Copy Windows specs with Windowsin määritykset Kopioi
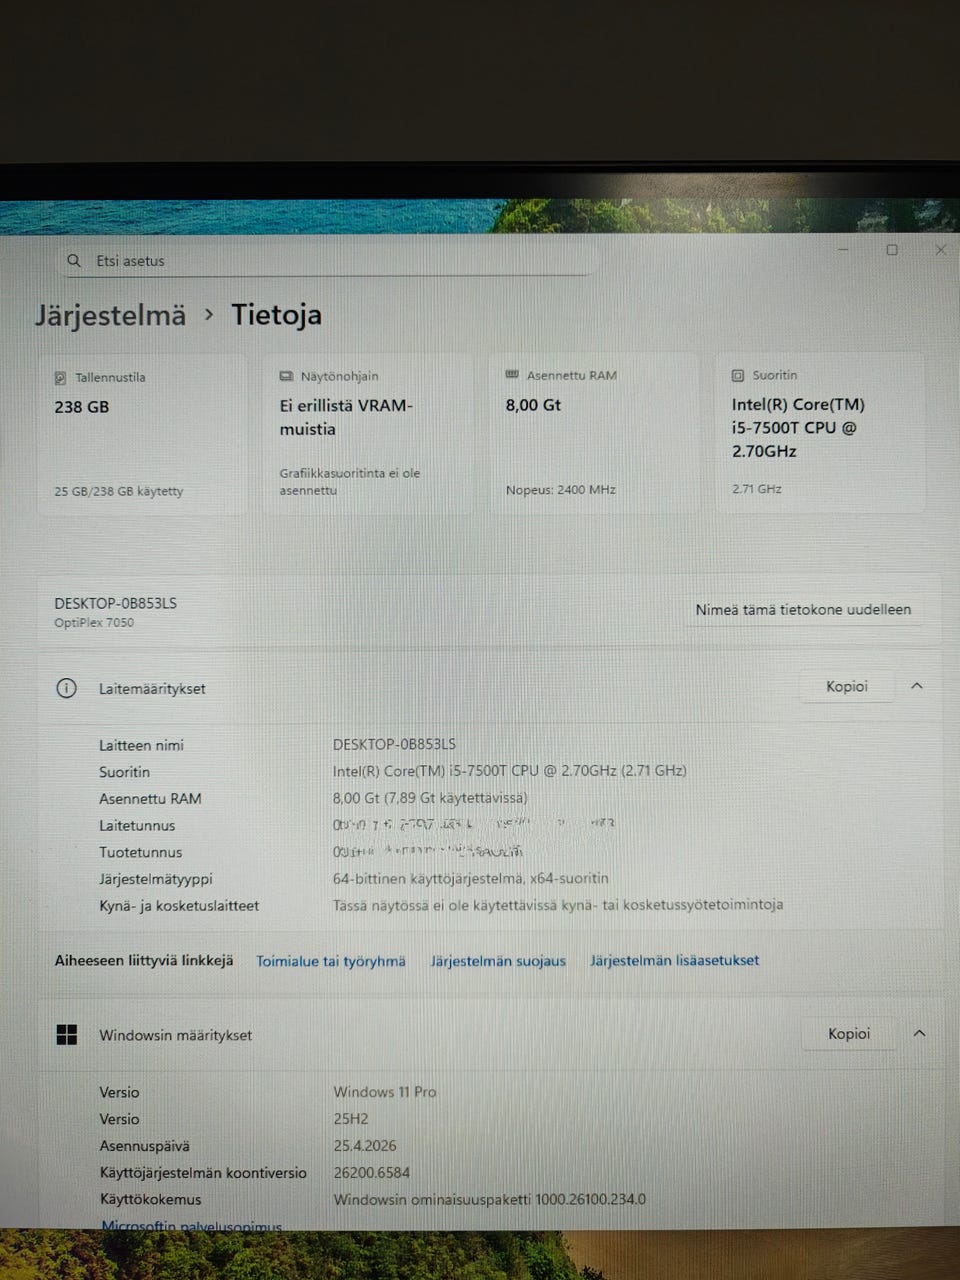Image resolution: width=960 pixels, height=1280 pixels. pos(848,1034)
